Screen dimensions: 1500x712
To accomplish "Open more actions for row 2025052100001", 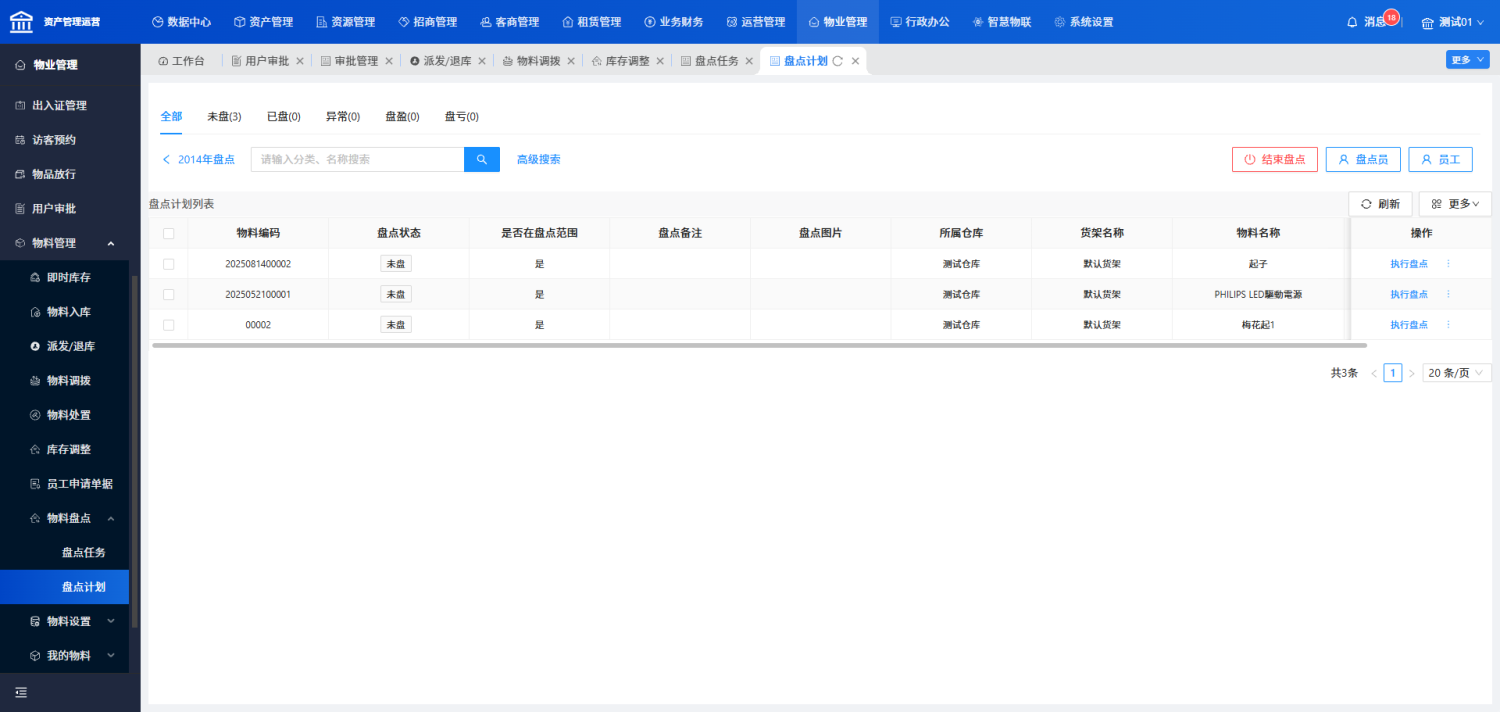I will pos(1448,294).
